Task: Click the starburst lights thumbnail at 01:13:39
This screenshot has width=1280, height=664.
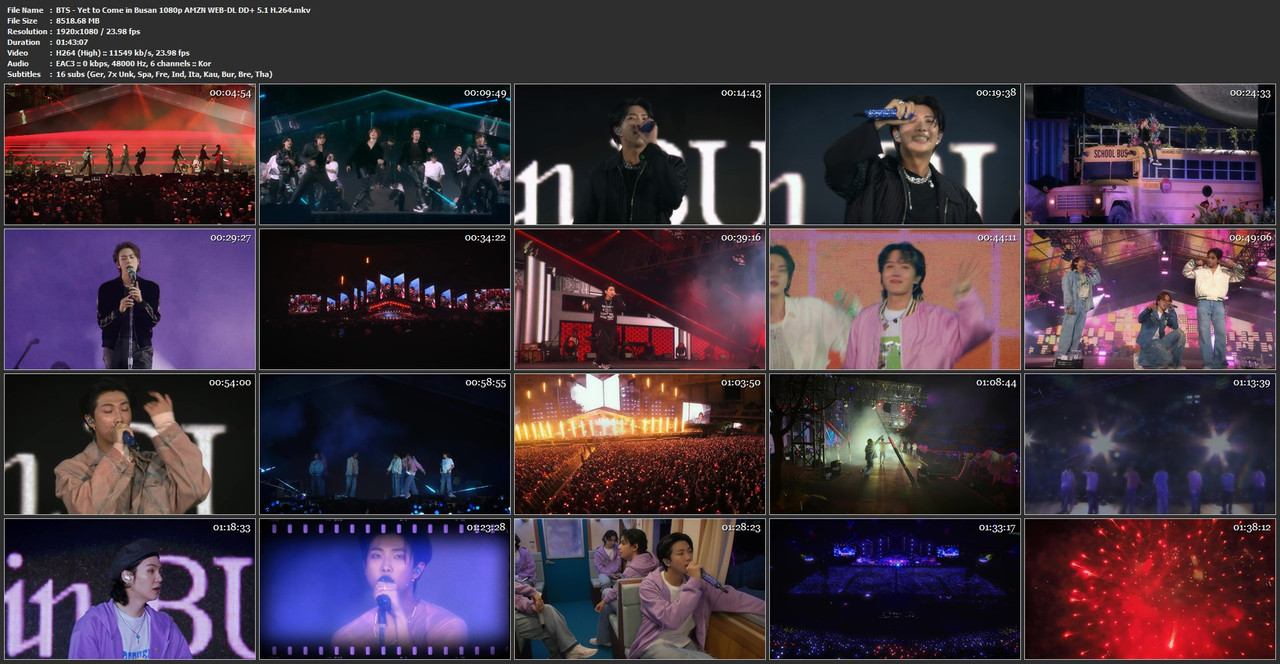Action: tap(1150, 444)
